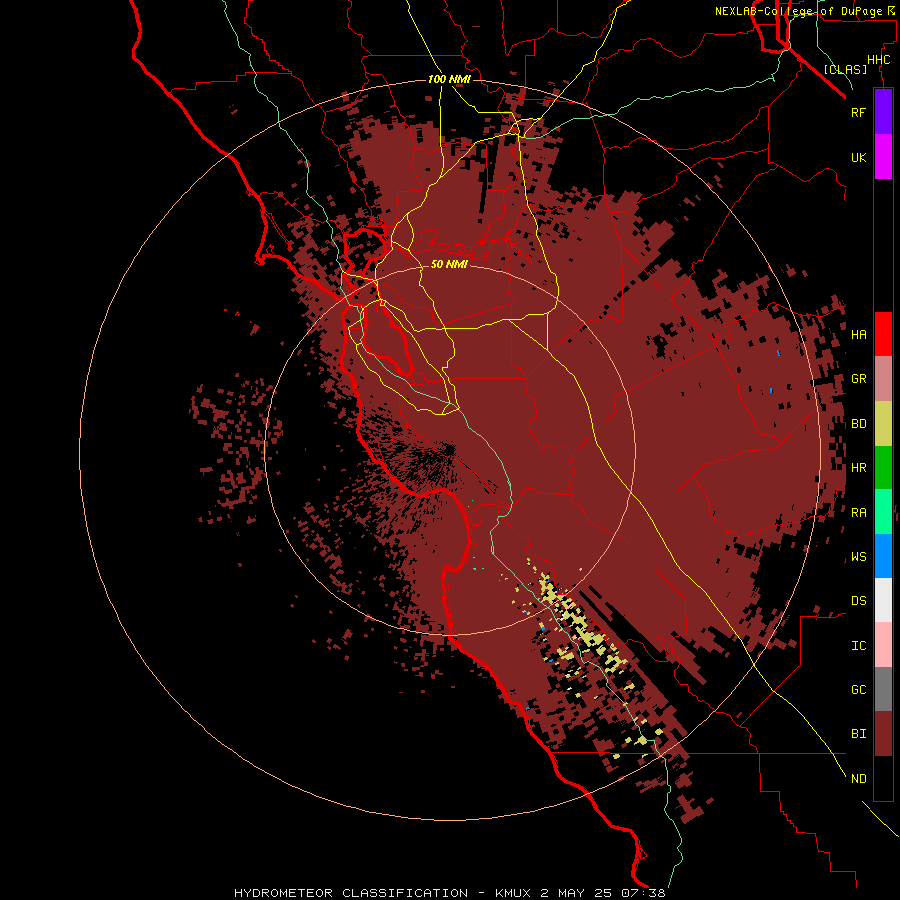Viewport: 900px width, 900px height.
Task: Click the 'NEXLAB-College of DuPage' credit text
Action: (x=798, y=11)
